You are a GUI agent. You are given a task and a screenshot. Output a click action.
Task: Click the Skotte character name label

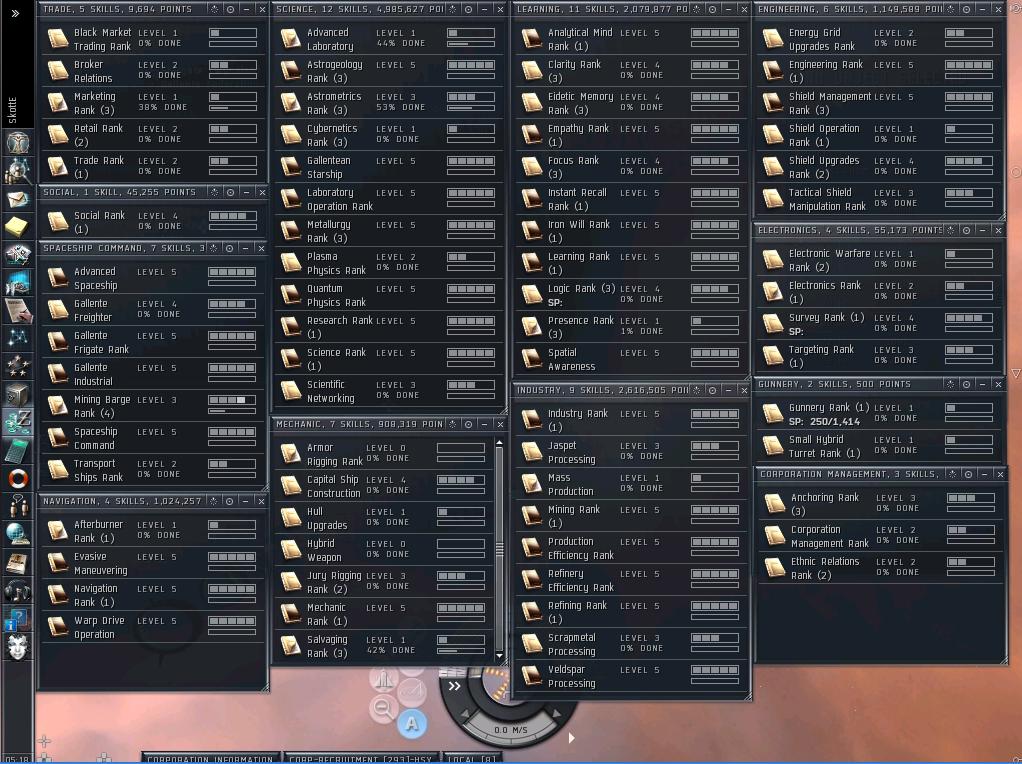tap(12, 110)
